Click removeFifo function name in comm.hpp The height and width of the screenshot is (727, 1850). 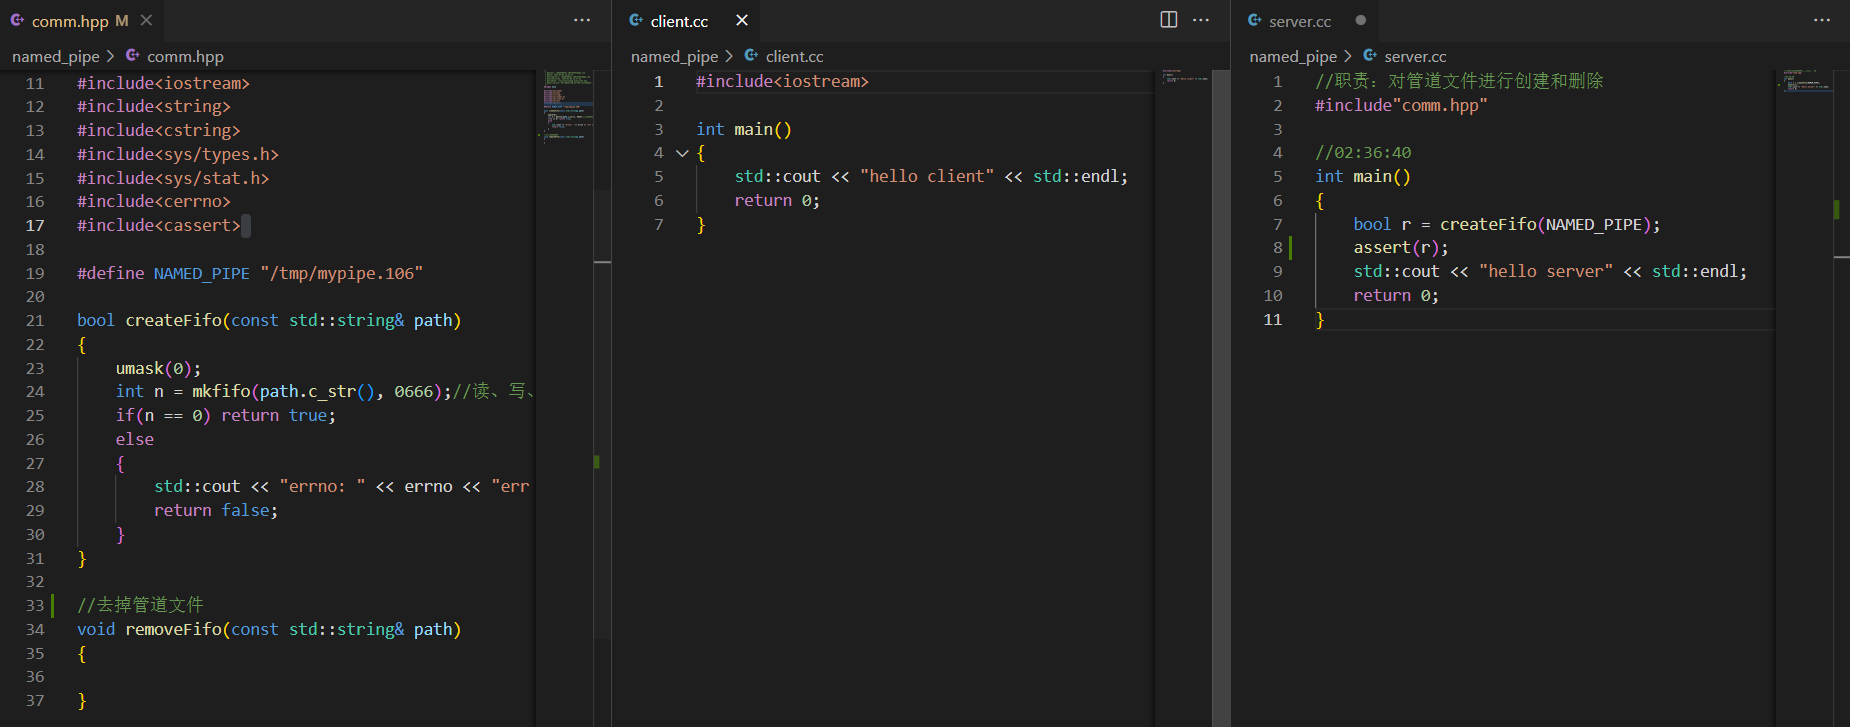point(173,629)
